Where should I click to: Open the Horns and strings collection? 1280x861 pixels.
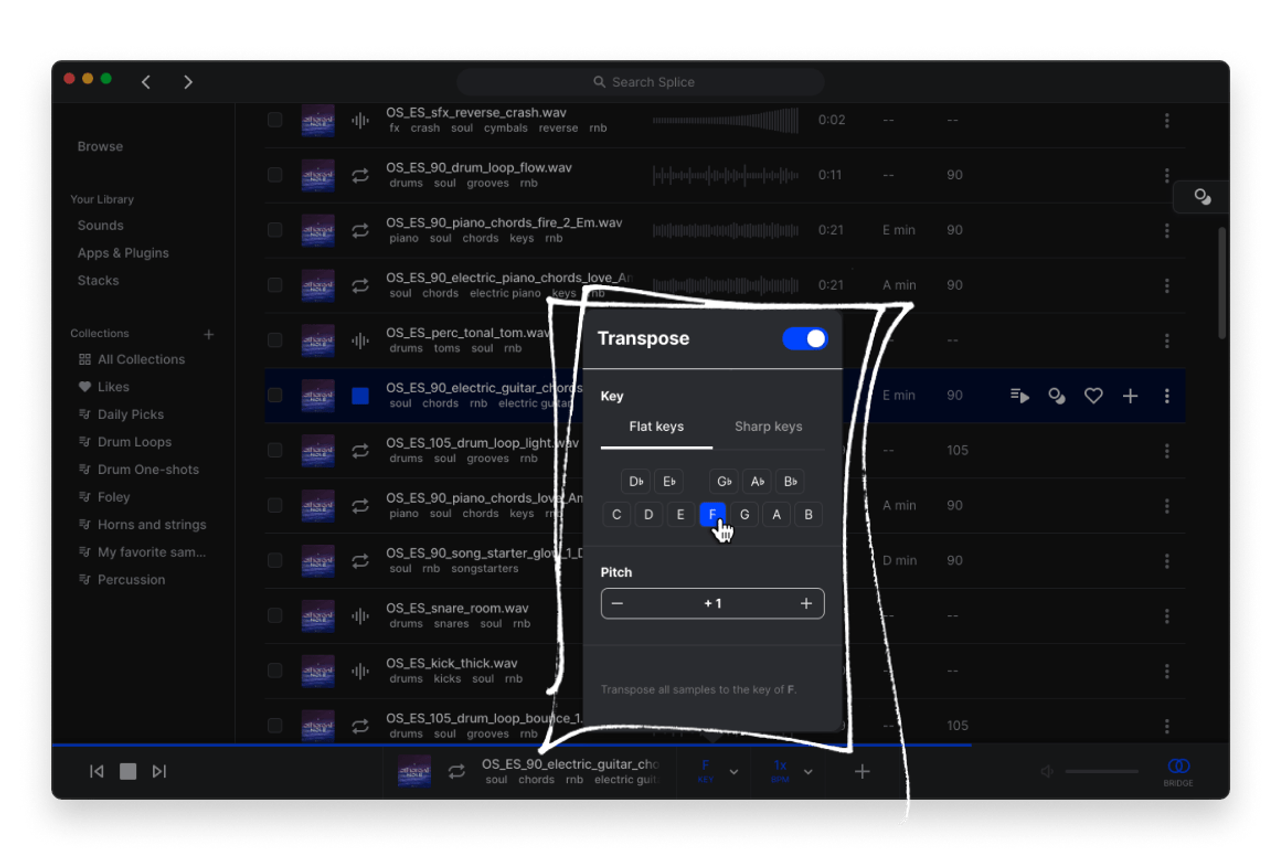point(142,524)
